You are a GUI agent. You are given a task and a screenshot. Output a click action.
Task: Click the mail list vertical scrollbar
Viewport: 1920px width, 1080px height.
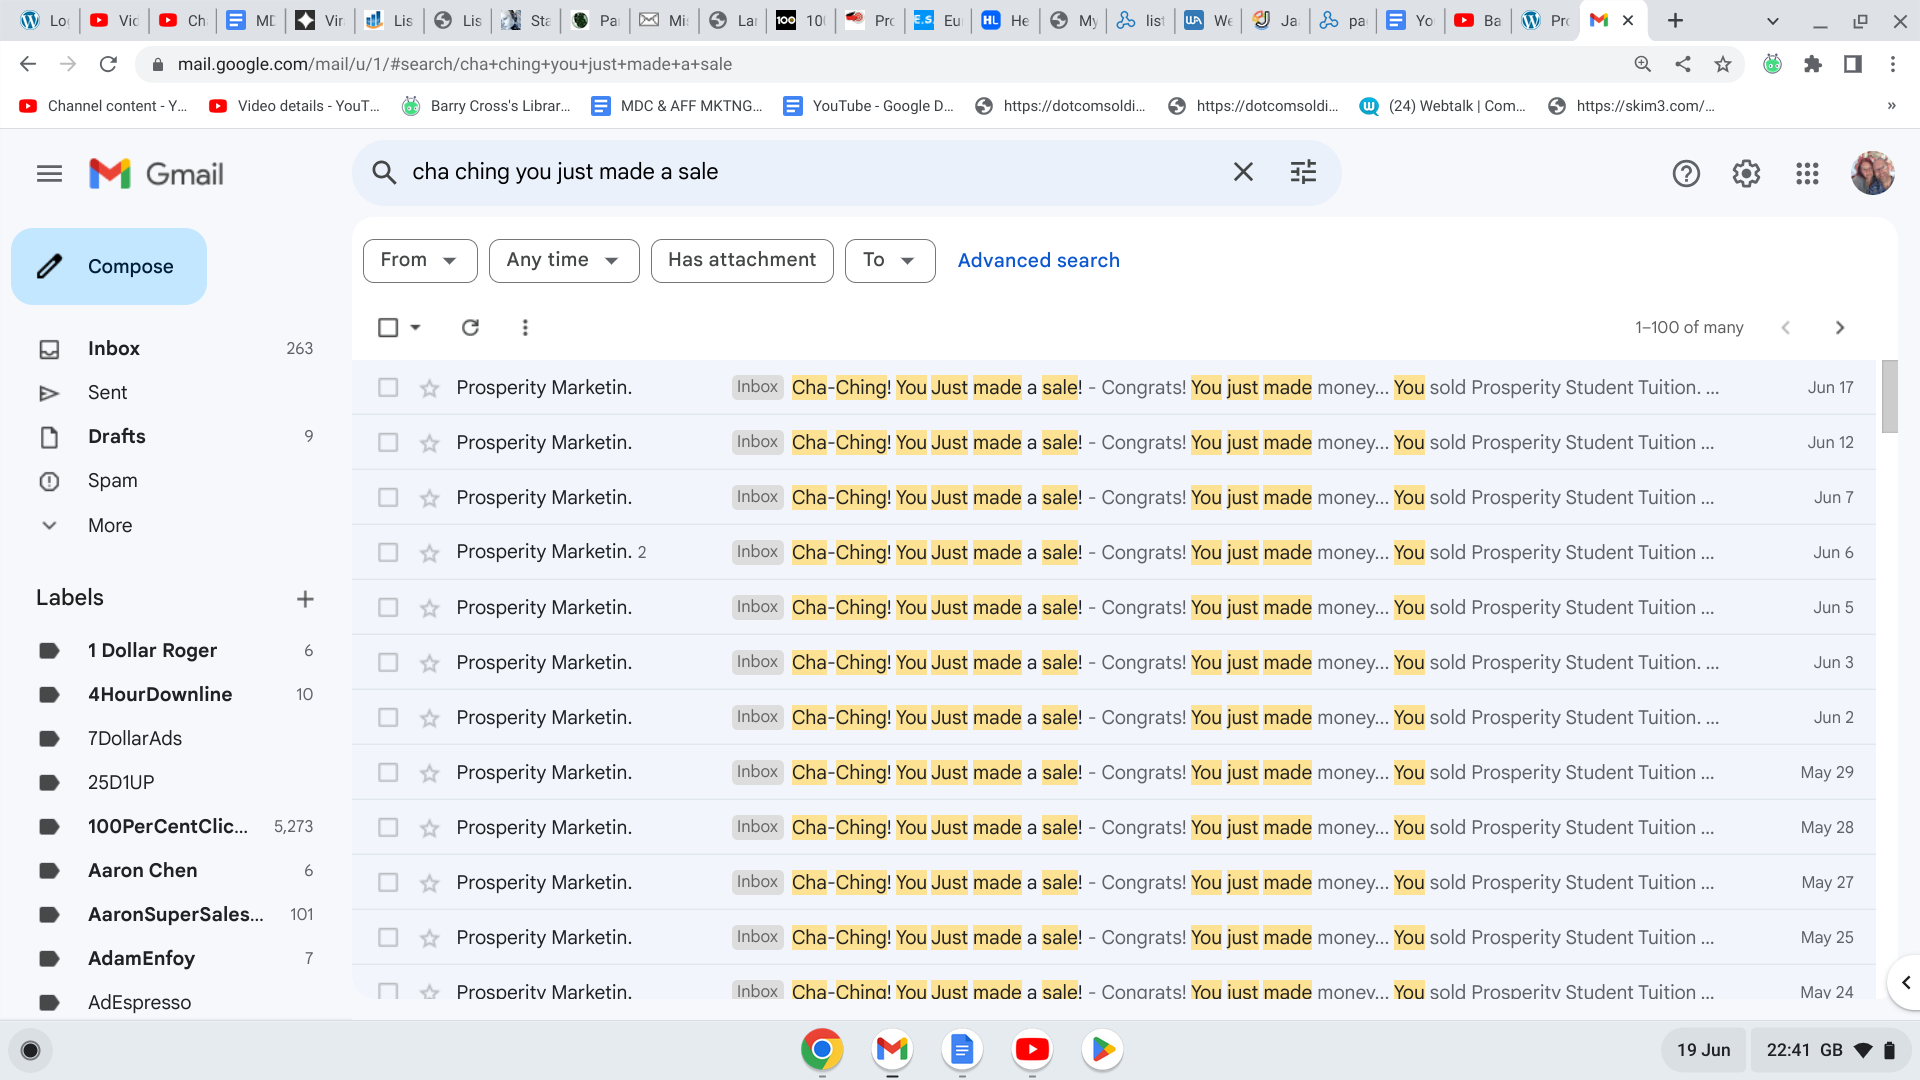coord(1889,397)
